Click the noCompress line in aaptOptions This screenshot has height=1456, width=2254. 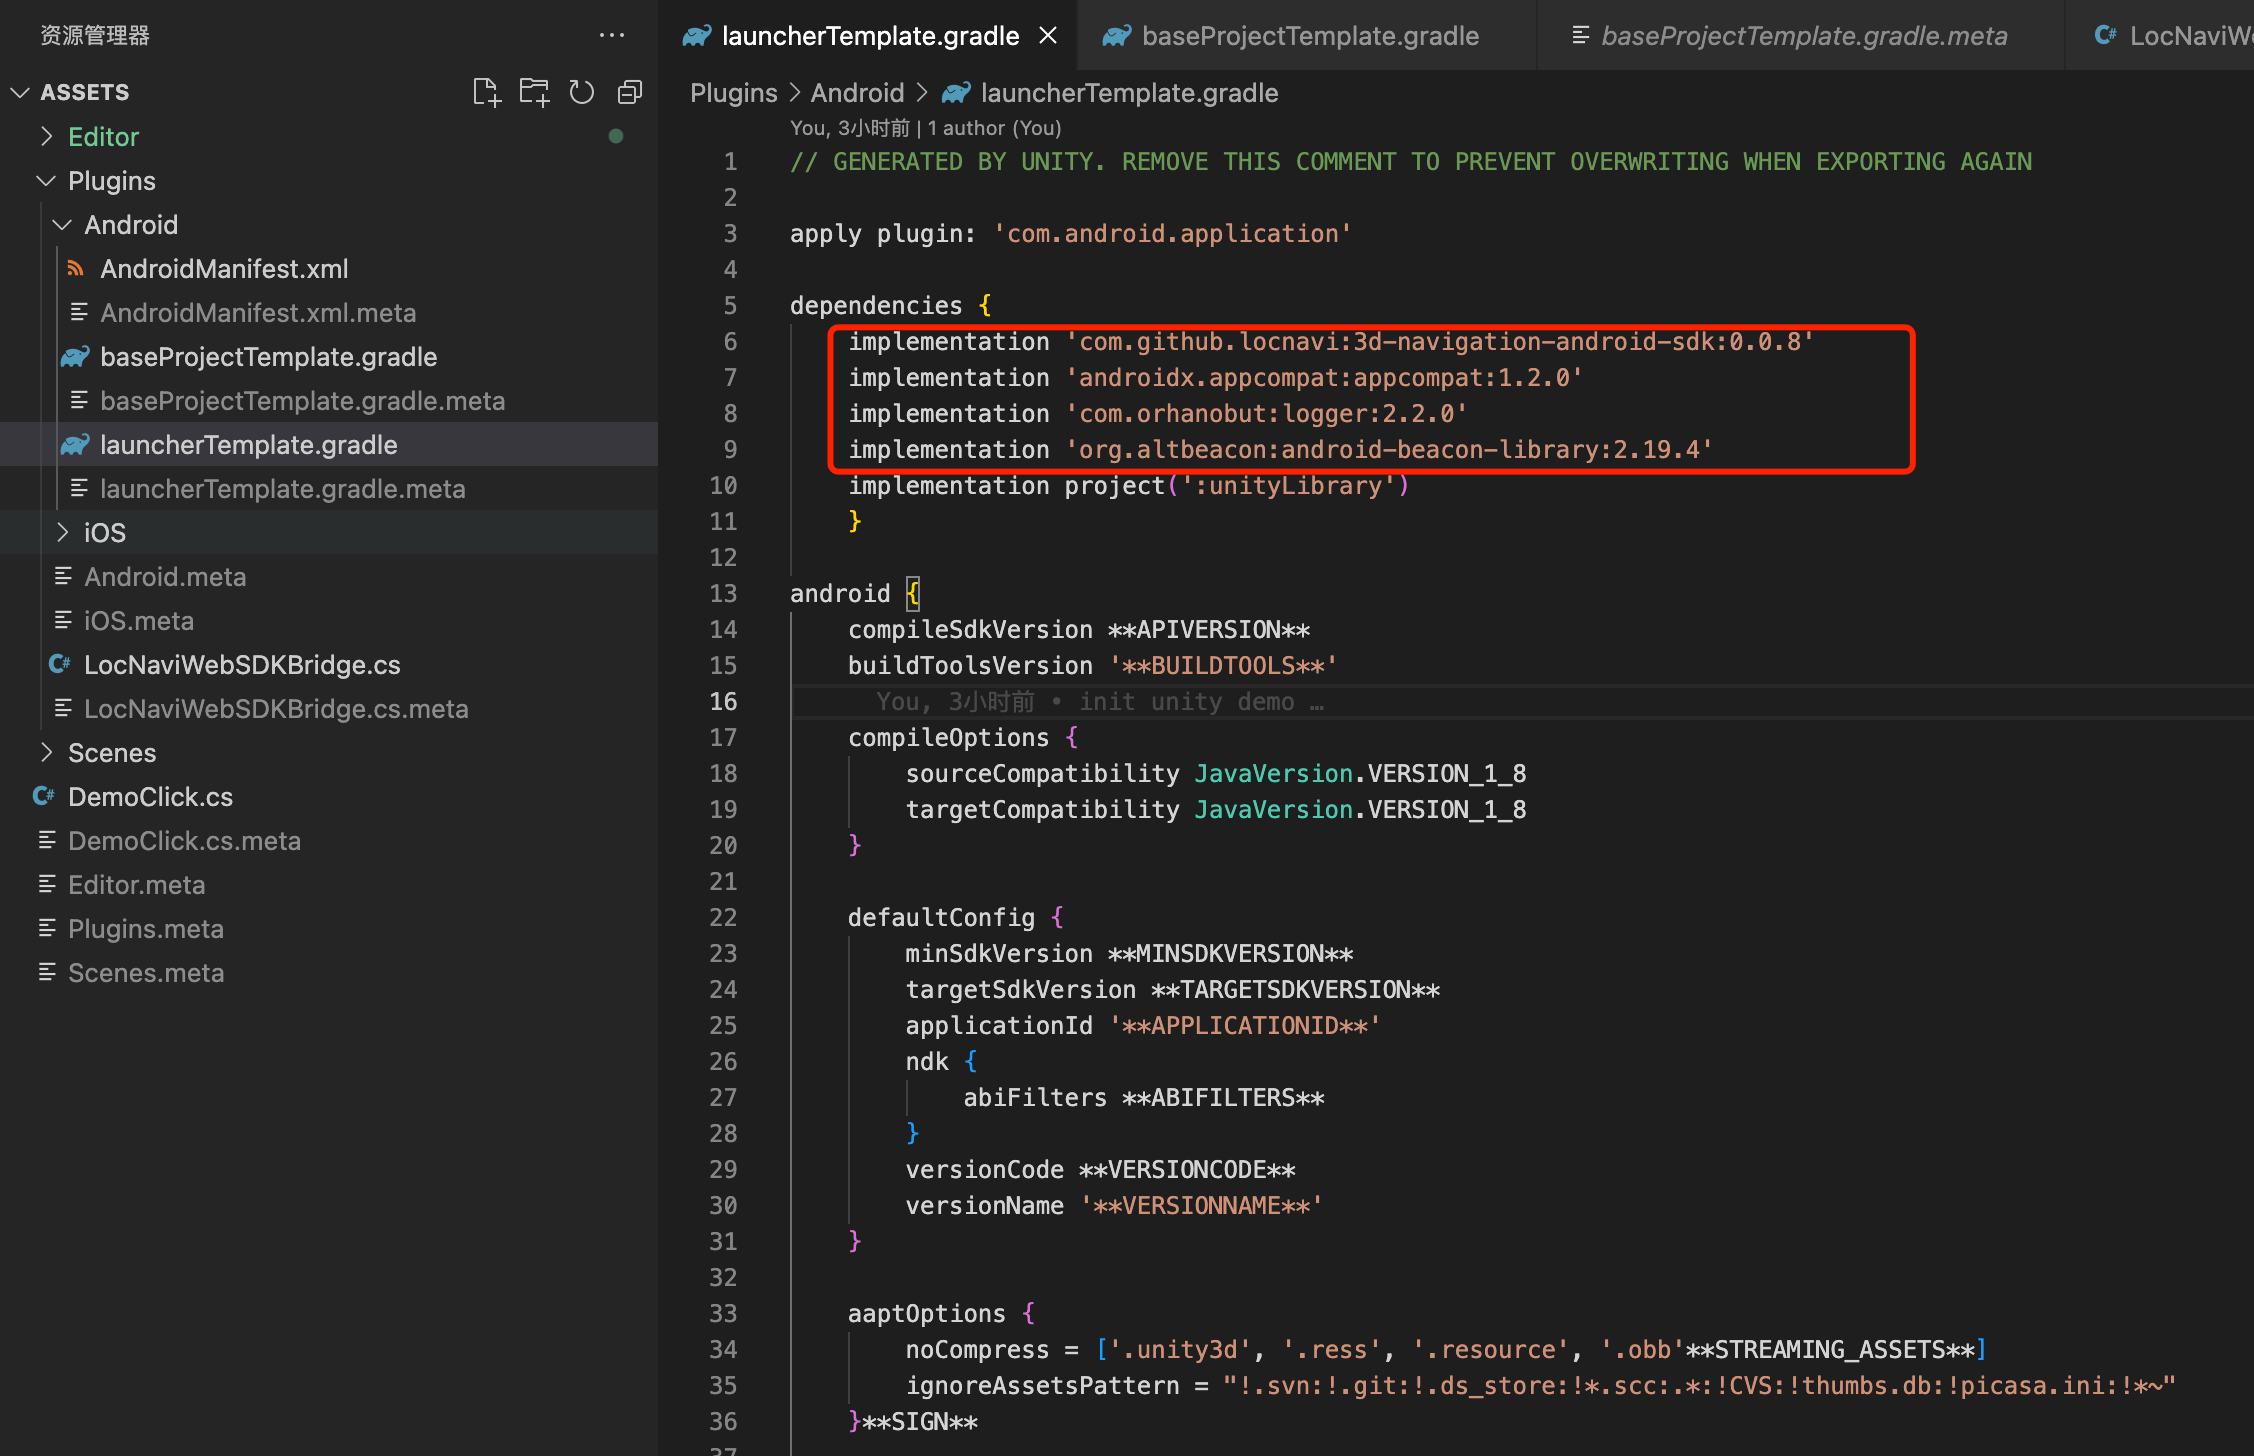pyautogui.click(x=1446, y=1349)
